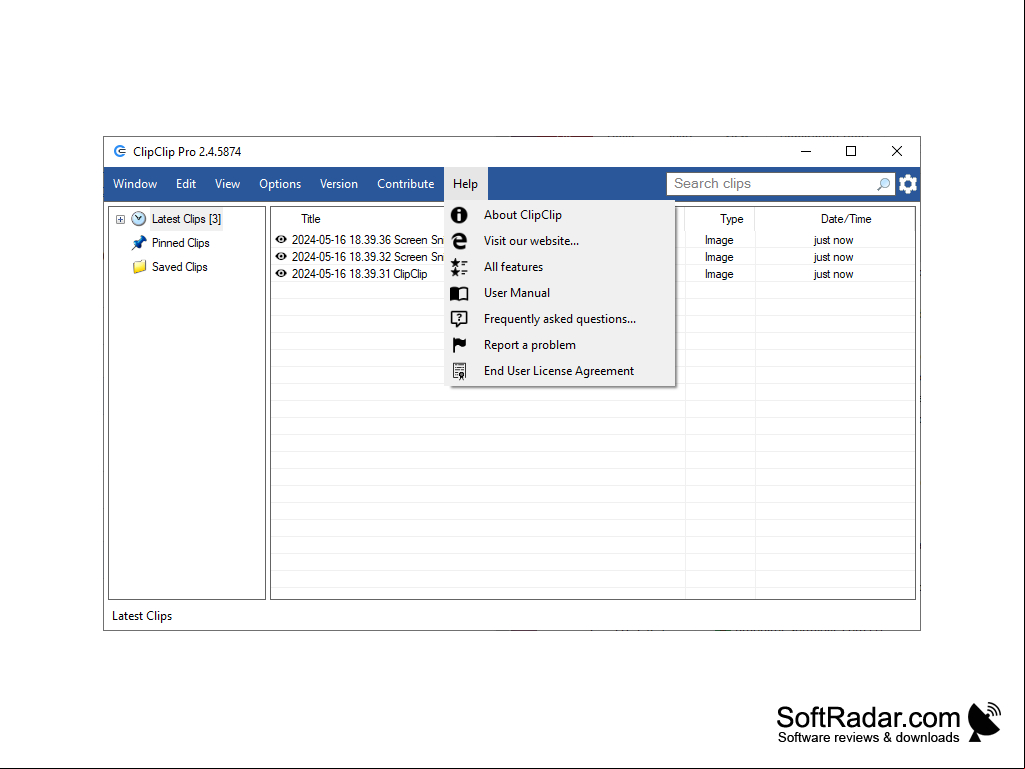Minimize the ClipClip Pro window
The height and width of the screenshot is (769, 1025).
[806, 152]
